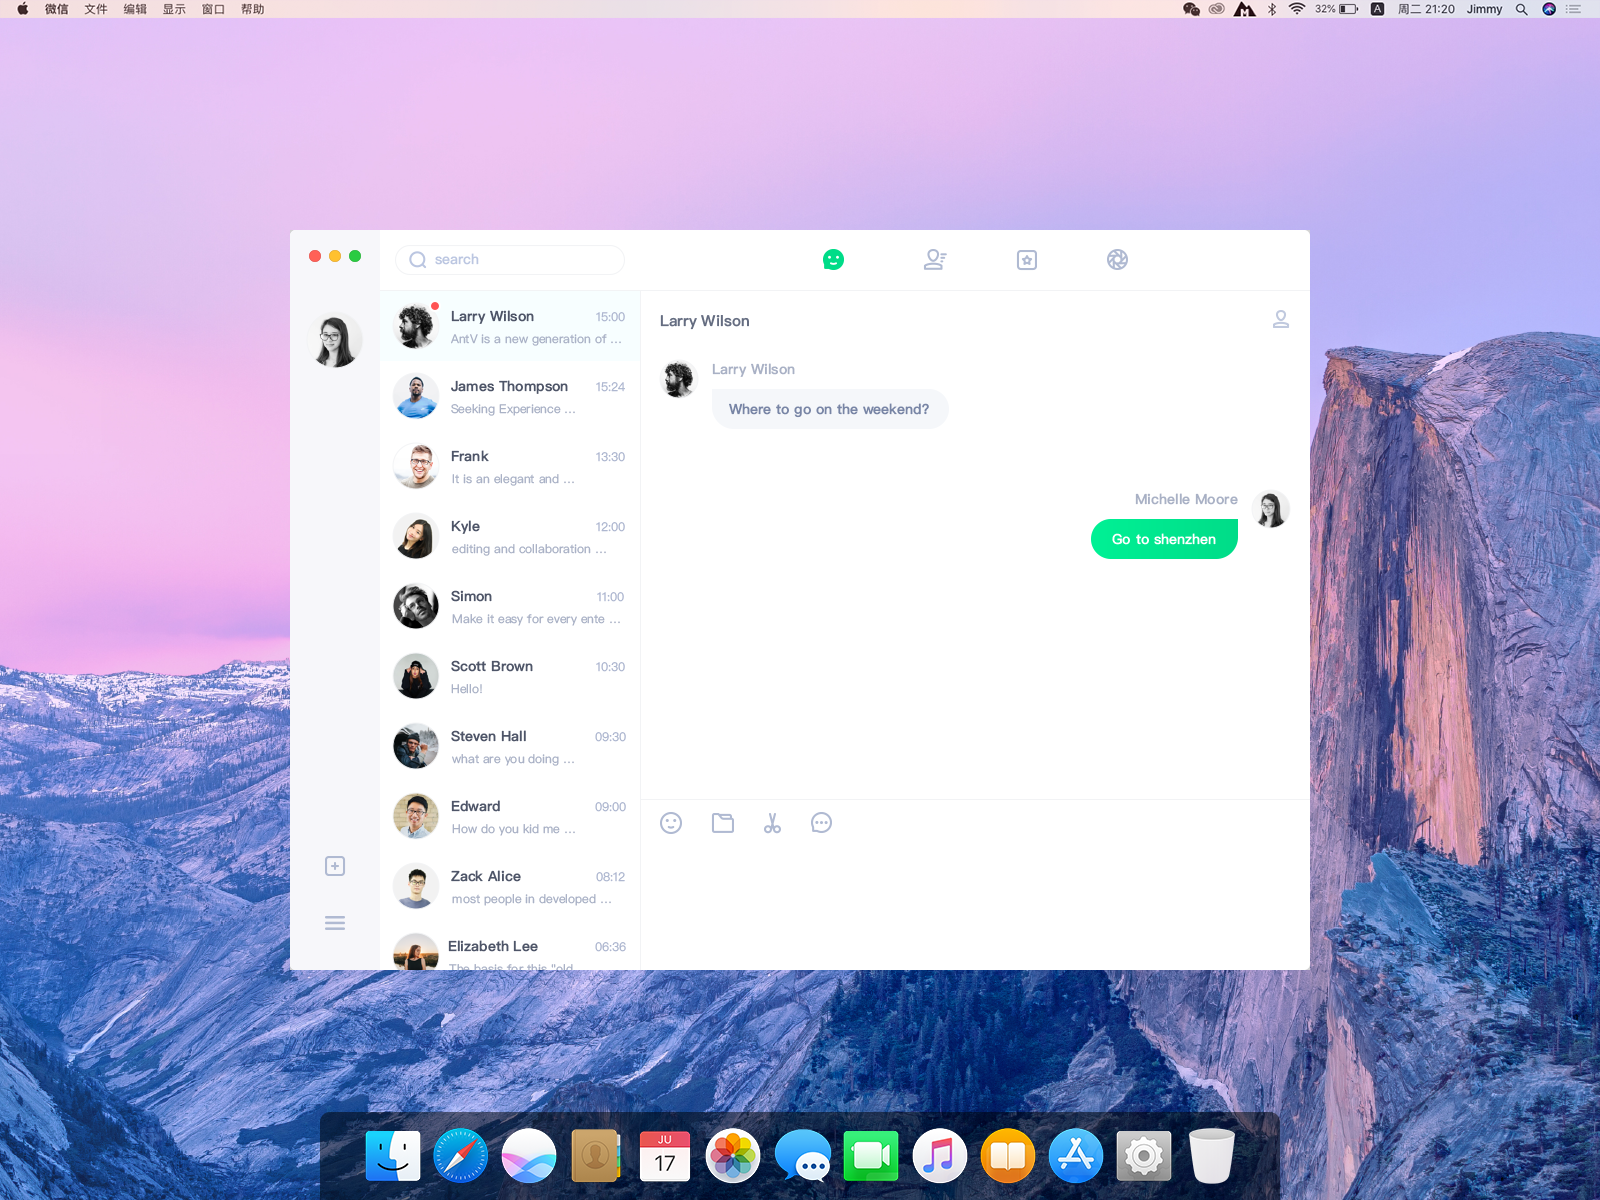The height and width of the screenshot is (1200, 1600).
Task: Open the Moments aperture tab icon
Action: click(x=1117, y=260)
